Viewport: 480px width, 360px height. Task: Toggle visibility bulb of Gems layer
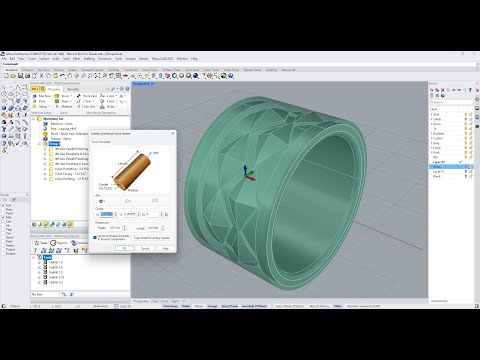coord(466,124)
